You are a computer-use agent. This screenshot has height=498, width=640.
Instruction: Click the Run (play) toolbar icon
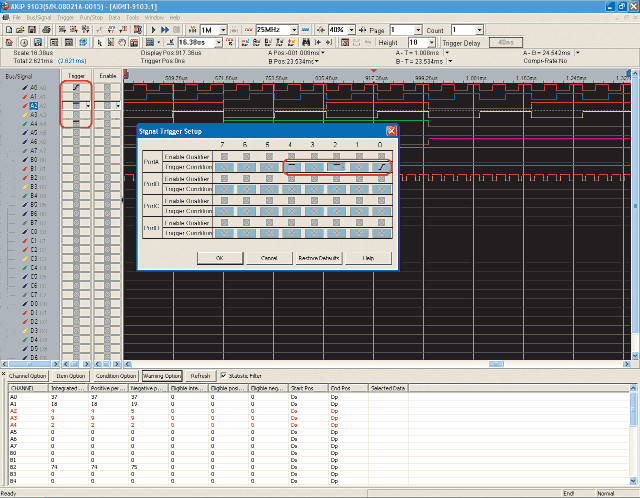tap(152, 31)
